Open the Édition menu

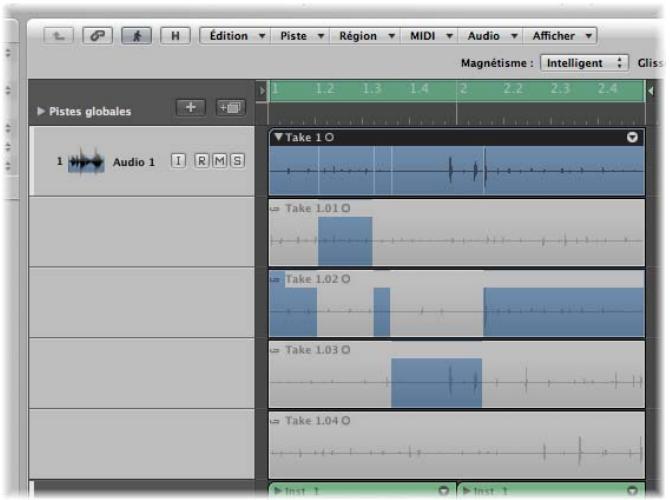[x=235, y=36]
